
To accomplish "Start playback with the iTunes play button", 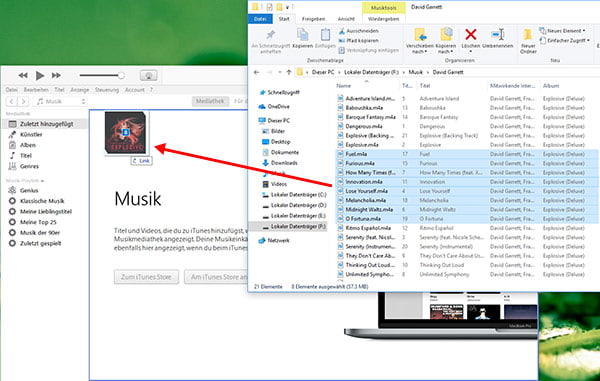I will point(40,75).
